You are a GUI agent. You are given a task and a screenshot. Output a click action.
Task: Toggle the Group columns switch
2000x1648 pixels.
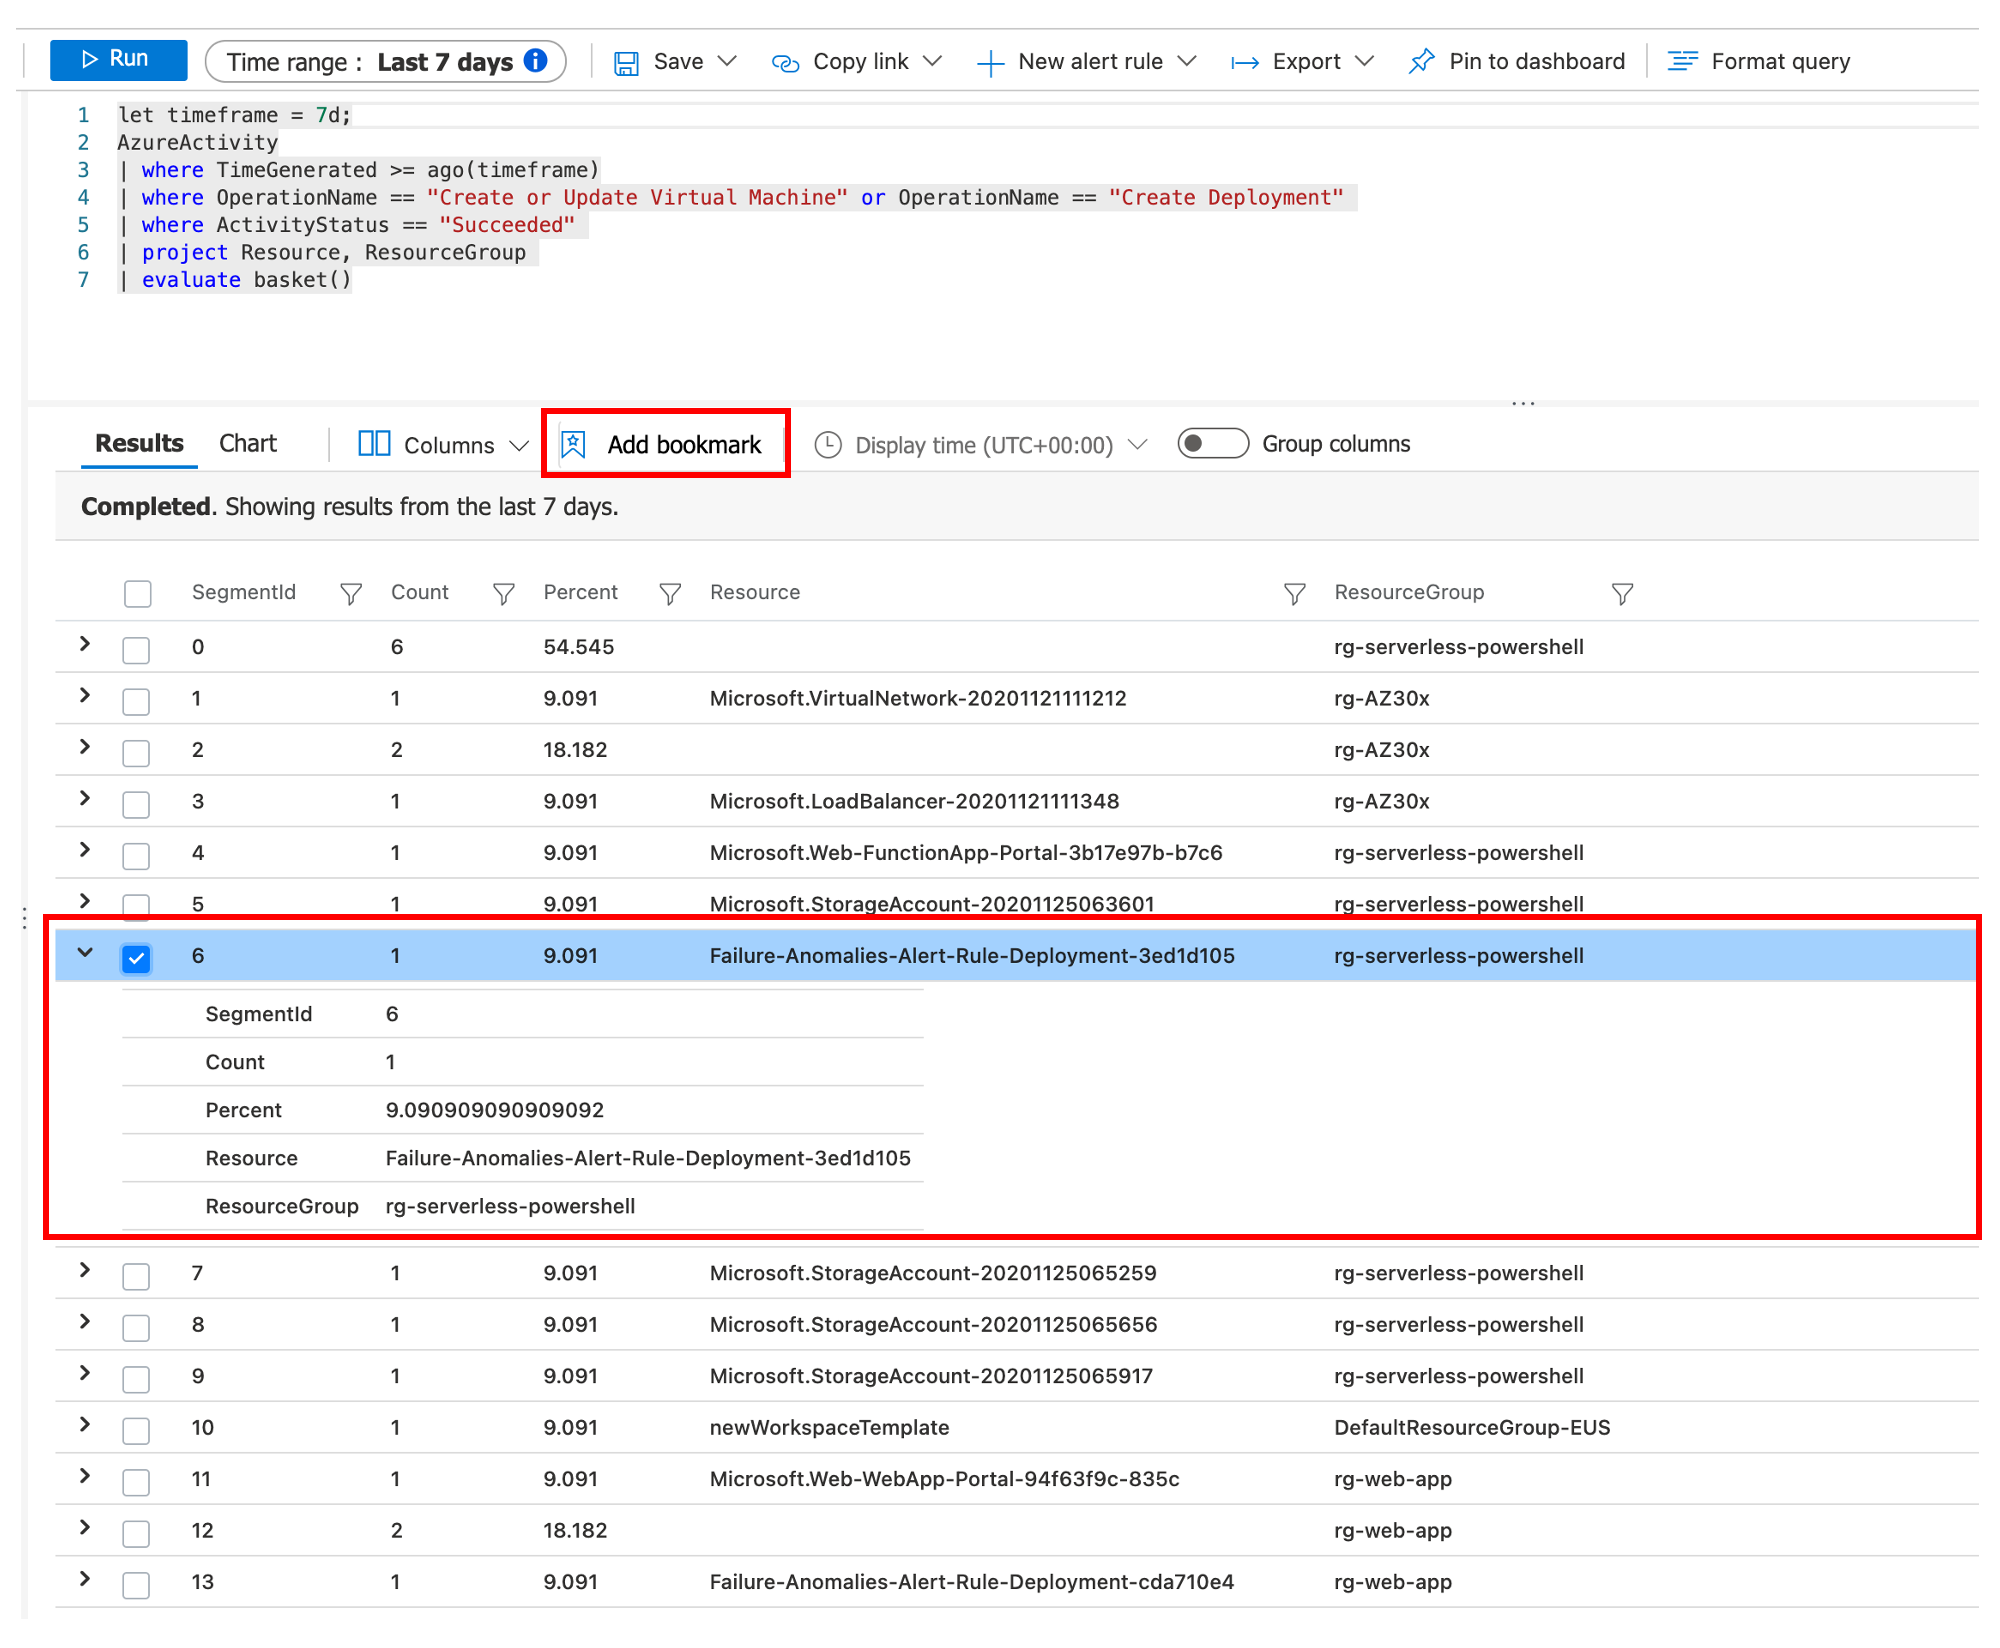click(1212, 444)
